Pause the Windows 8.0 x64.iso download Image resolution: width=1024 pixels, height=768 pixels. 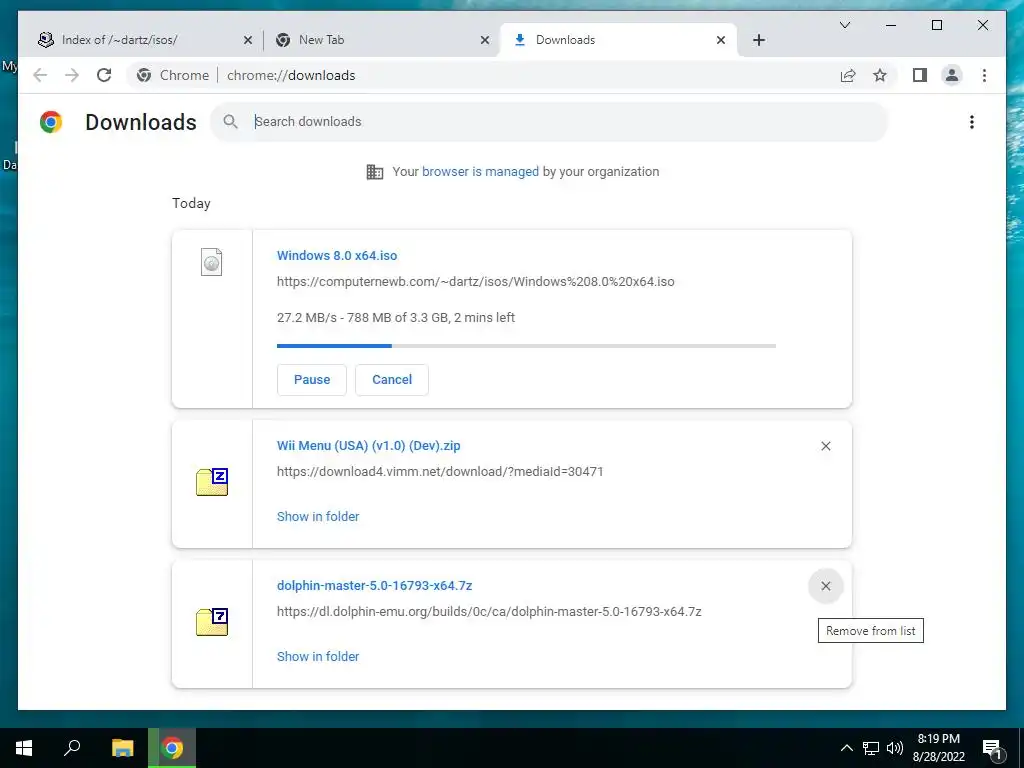pyautogui.click(x=312, y=379)
